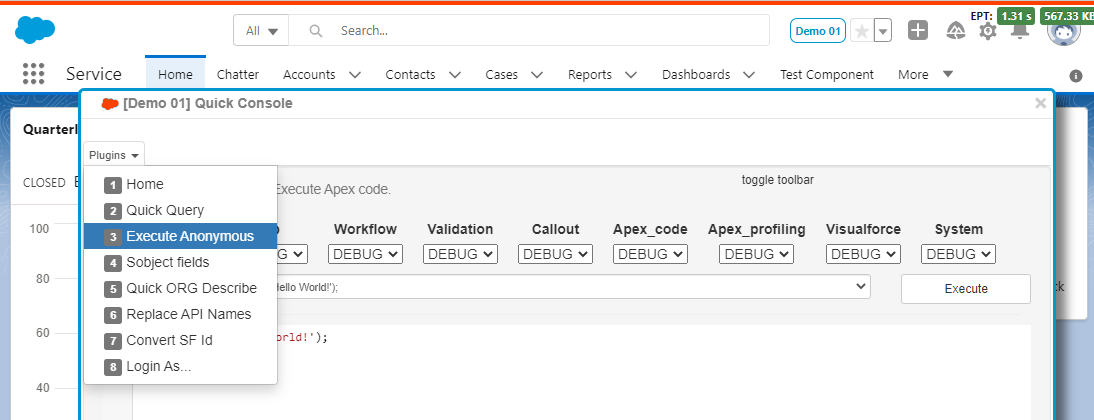
Task: Open the Apex_profiling log level dropdown
Action: 757,254
